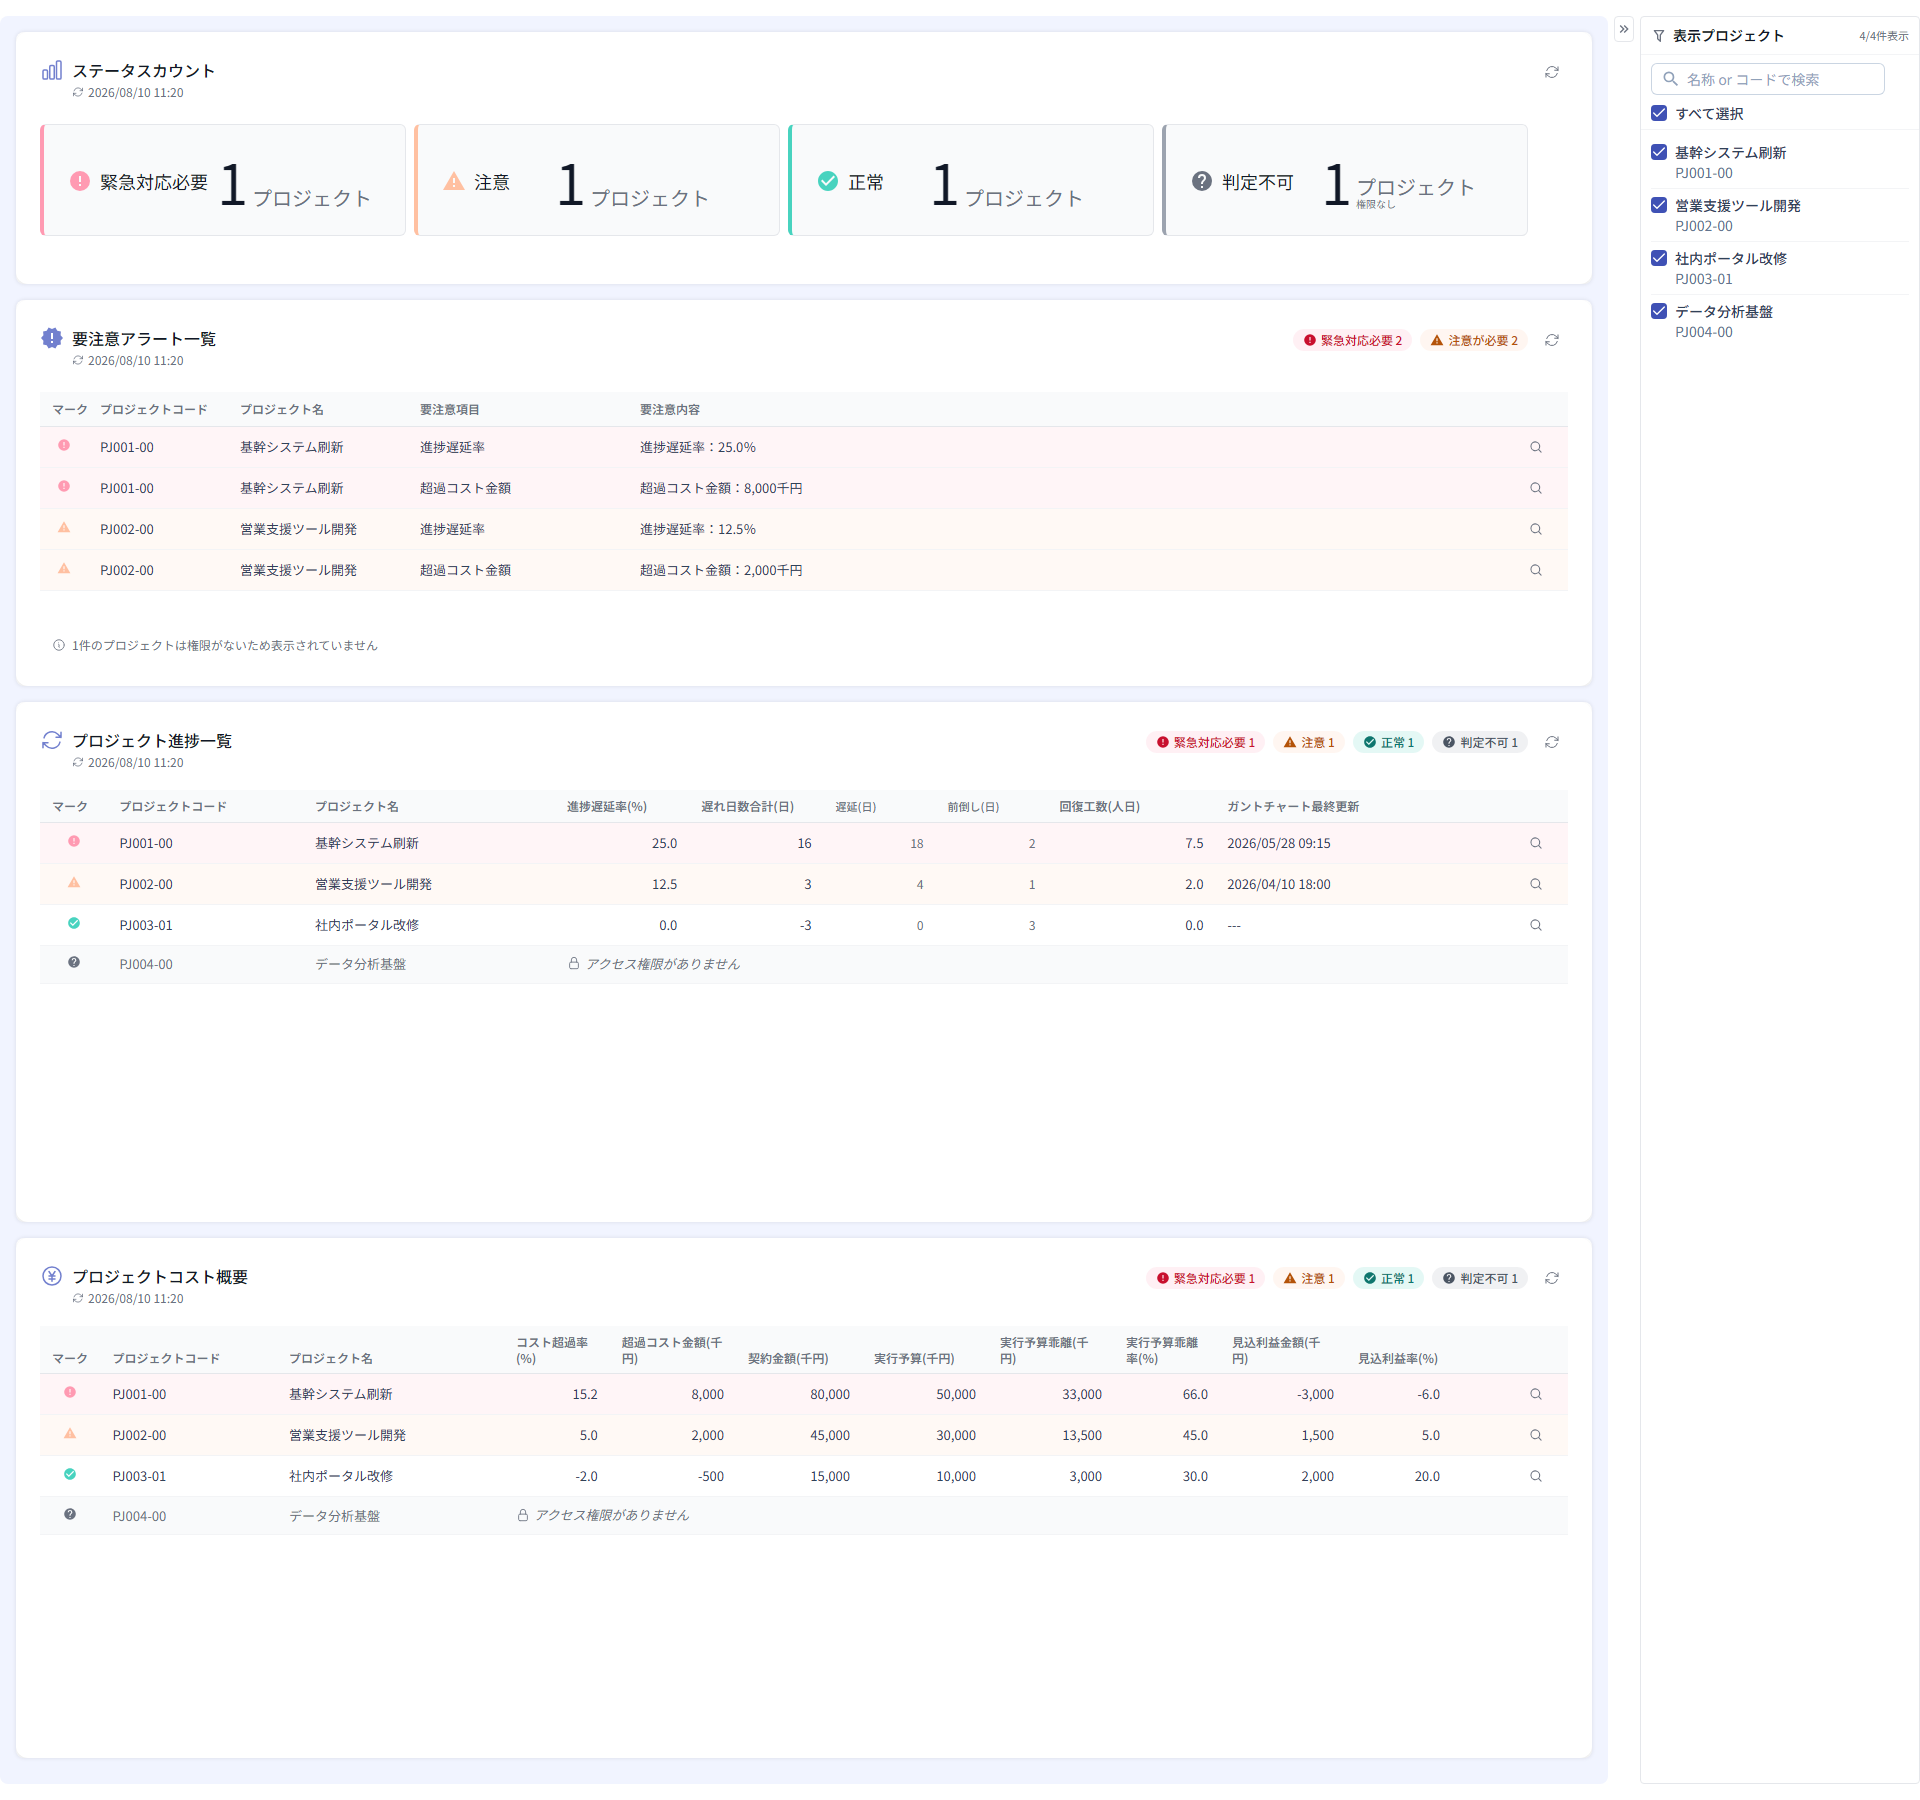The width and height of the screenshot is (1920, 1800).
Task: Uncheck 社内ポータル改修 project checkbox
Action: pyautogui.click(x=1659, y=258)
